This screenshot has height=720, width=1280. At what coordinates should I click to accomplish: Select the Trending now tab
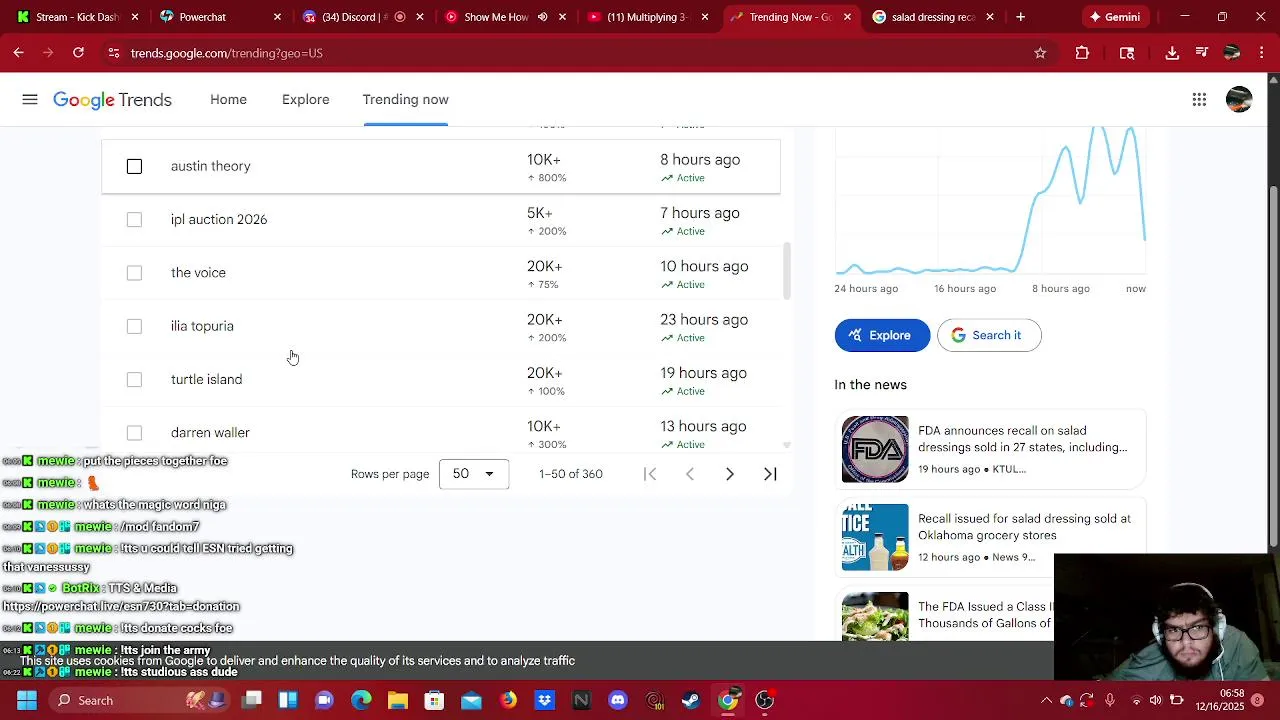coord(405,99)
